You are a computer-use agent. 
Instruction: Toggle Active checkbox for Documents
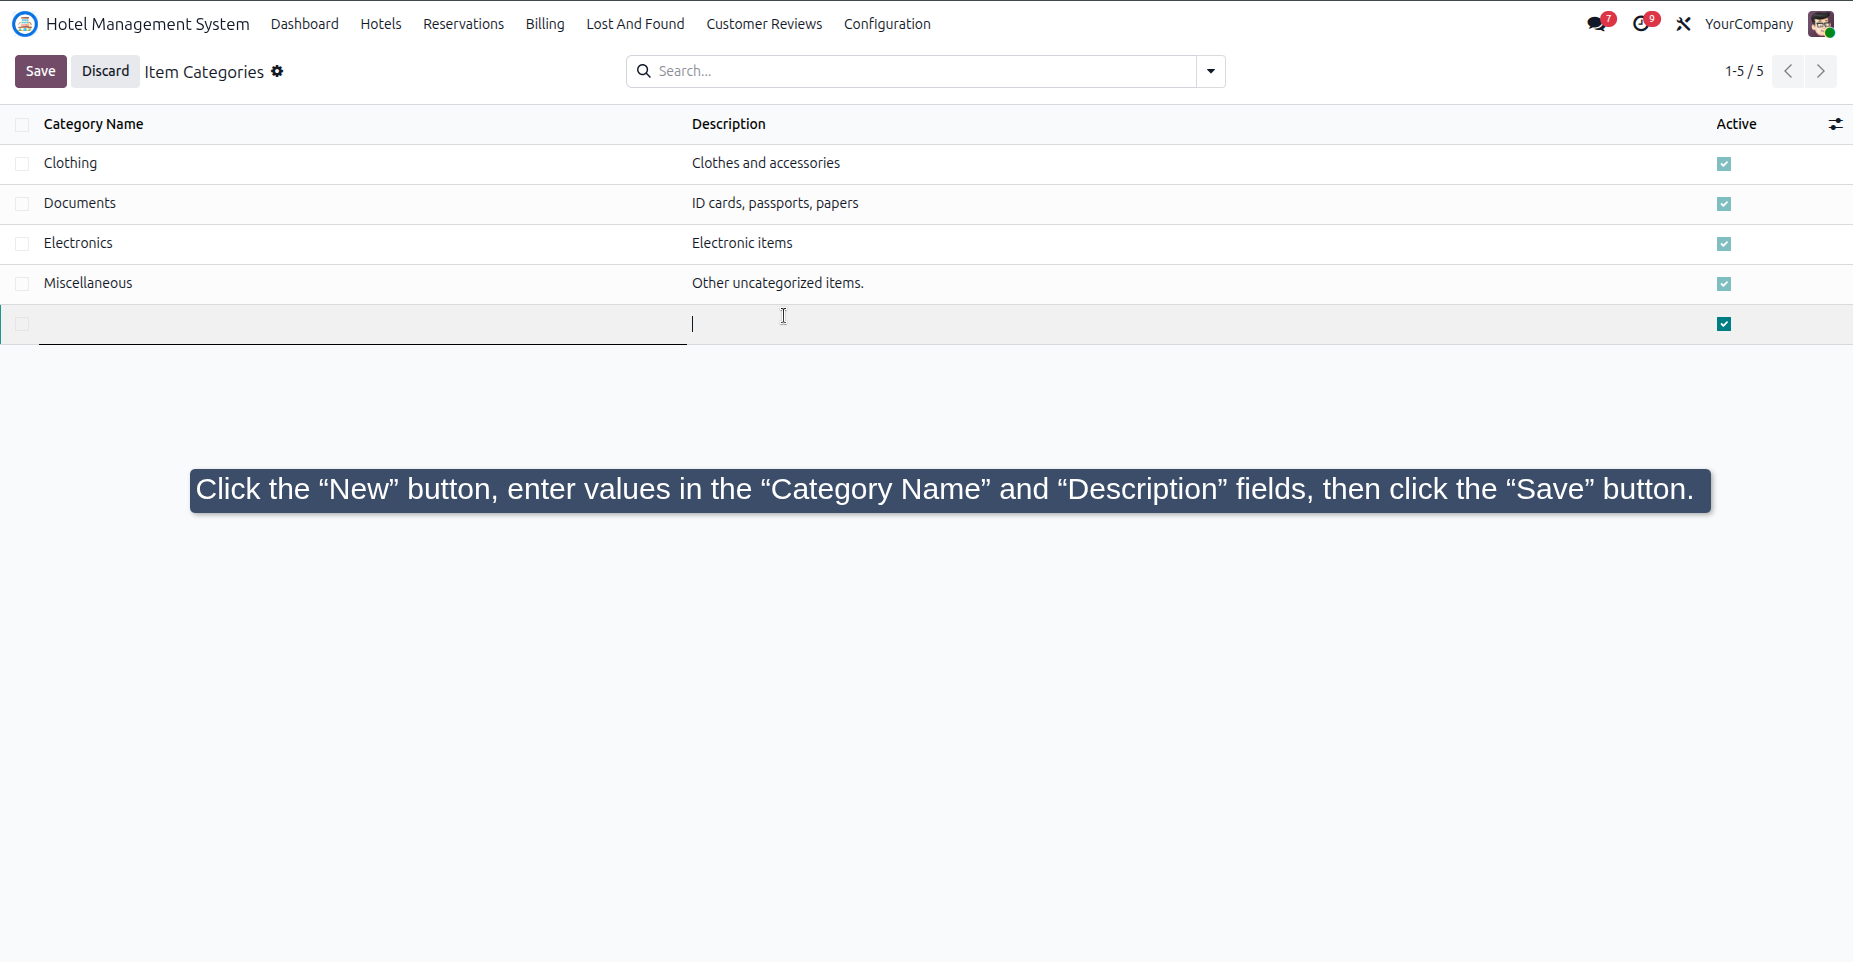(1724, 204)
